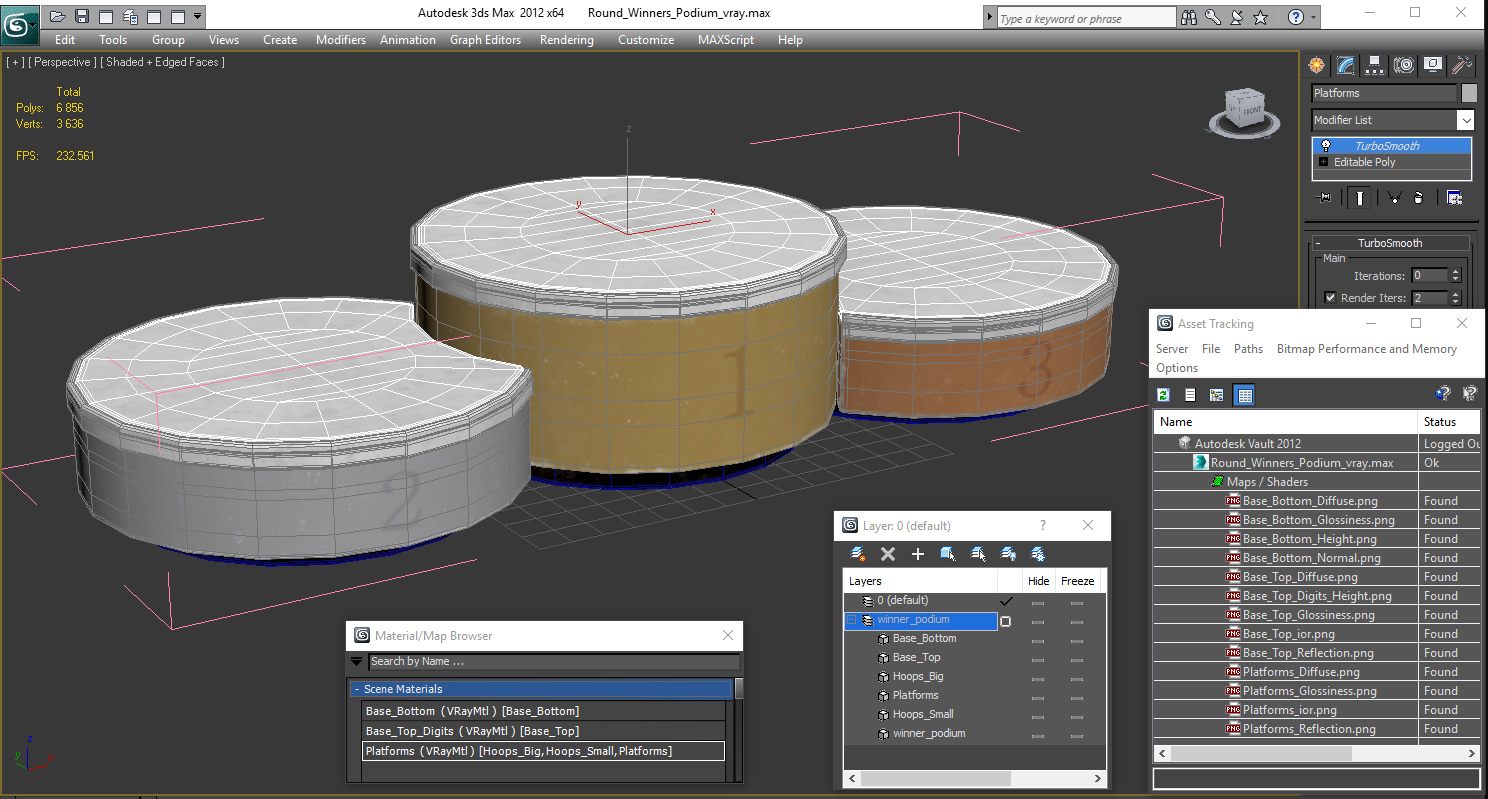Open the Rendering menu

point(566,40)
